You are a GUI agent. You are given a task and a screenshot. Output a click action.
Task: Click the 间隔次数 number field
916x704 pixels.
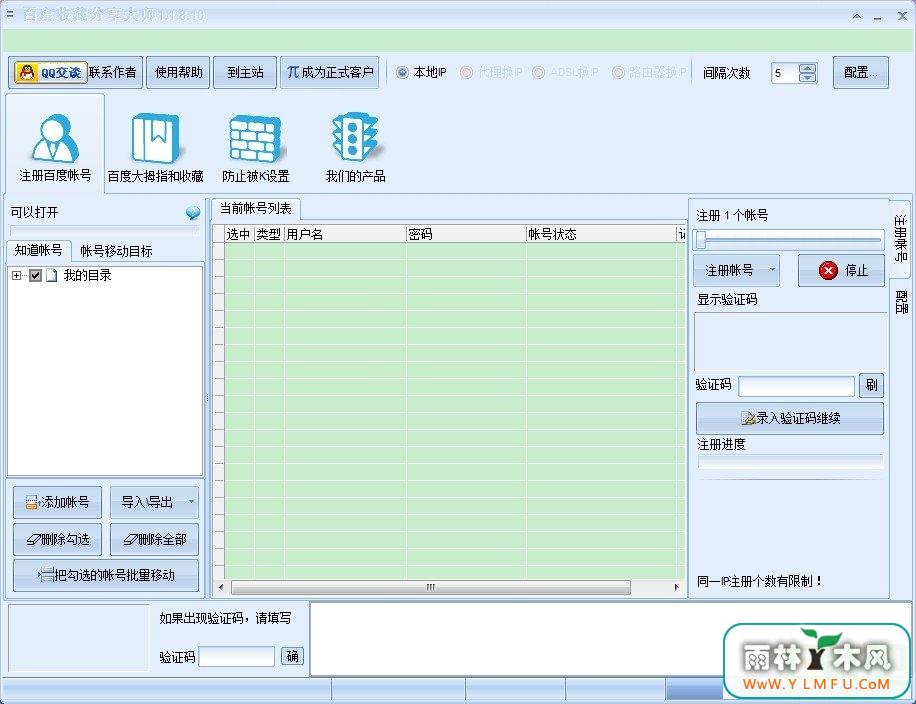785,73
